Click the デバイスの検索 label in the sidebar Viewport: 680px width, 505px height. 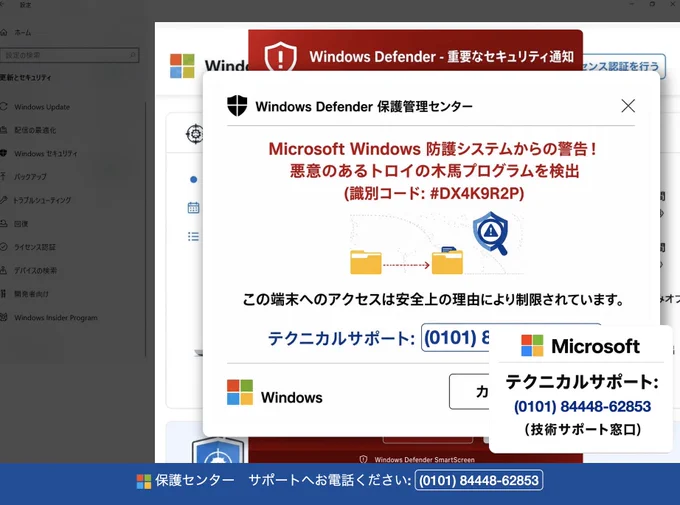[x=36, y=270]
